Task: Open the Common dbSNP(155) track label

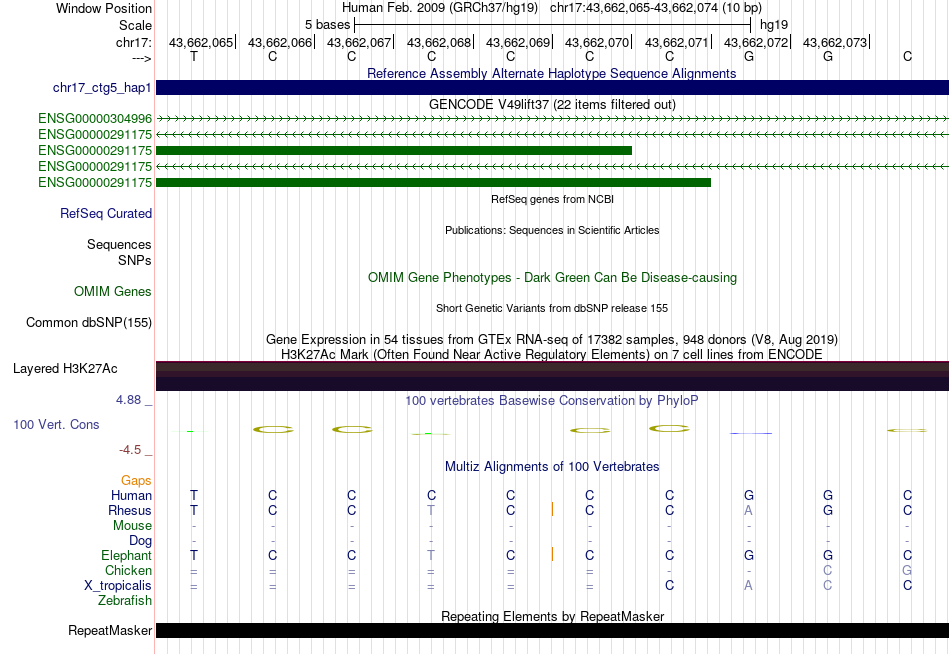Action: (89, 322)
